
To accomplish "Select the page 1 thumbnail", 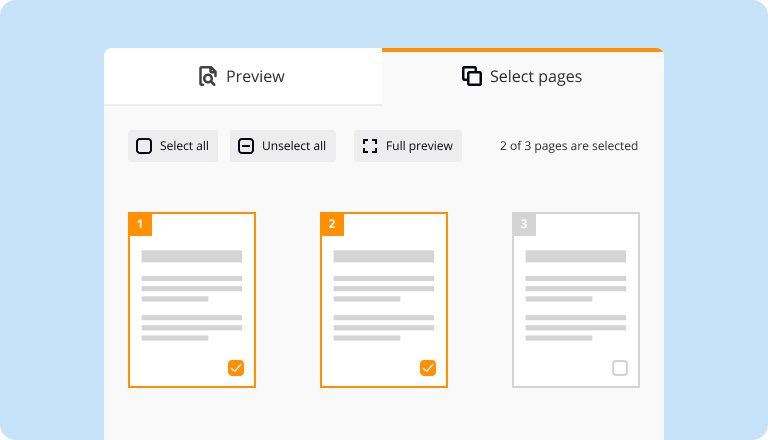I will click(x=191, y=300).
